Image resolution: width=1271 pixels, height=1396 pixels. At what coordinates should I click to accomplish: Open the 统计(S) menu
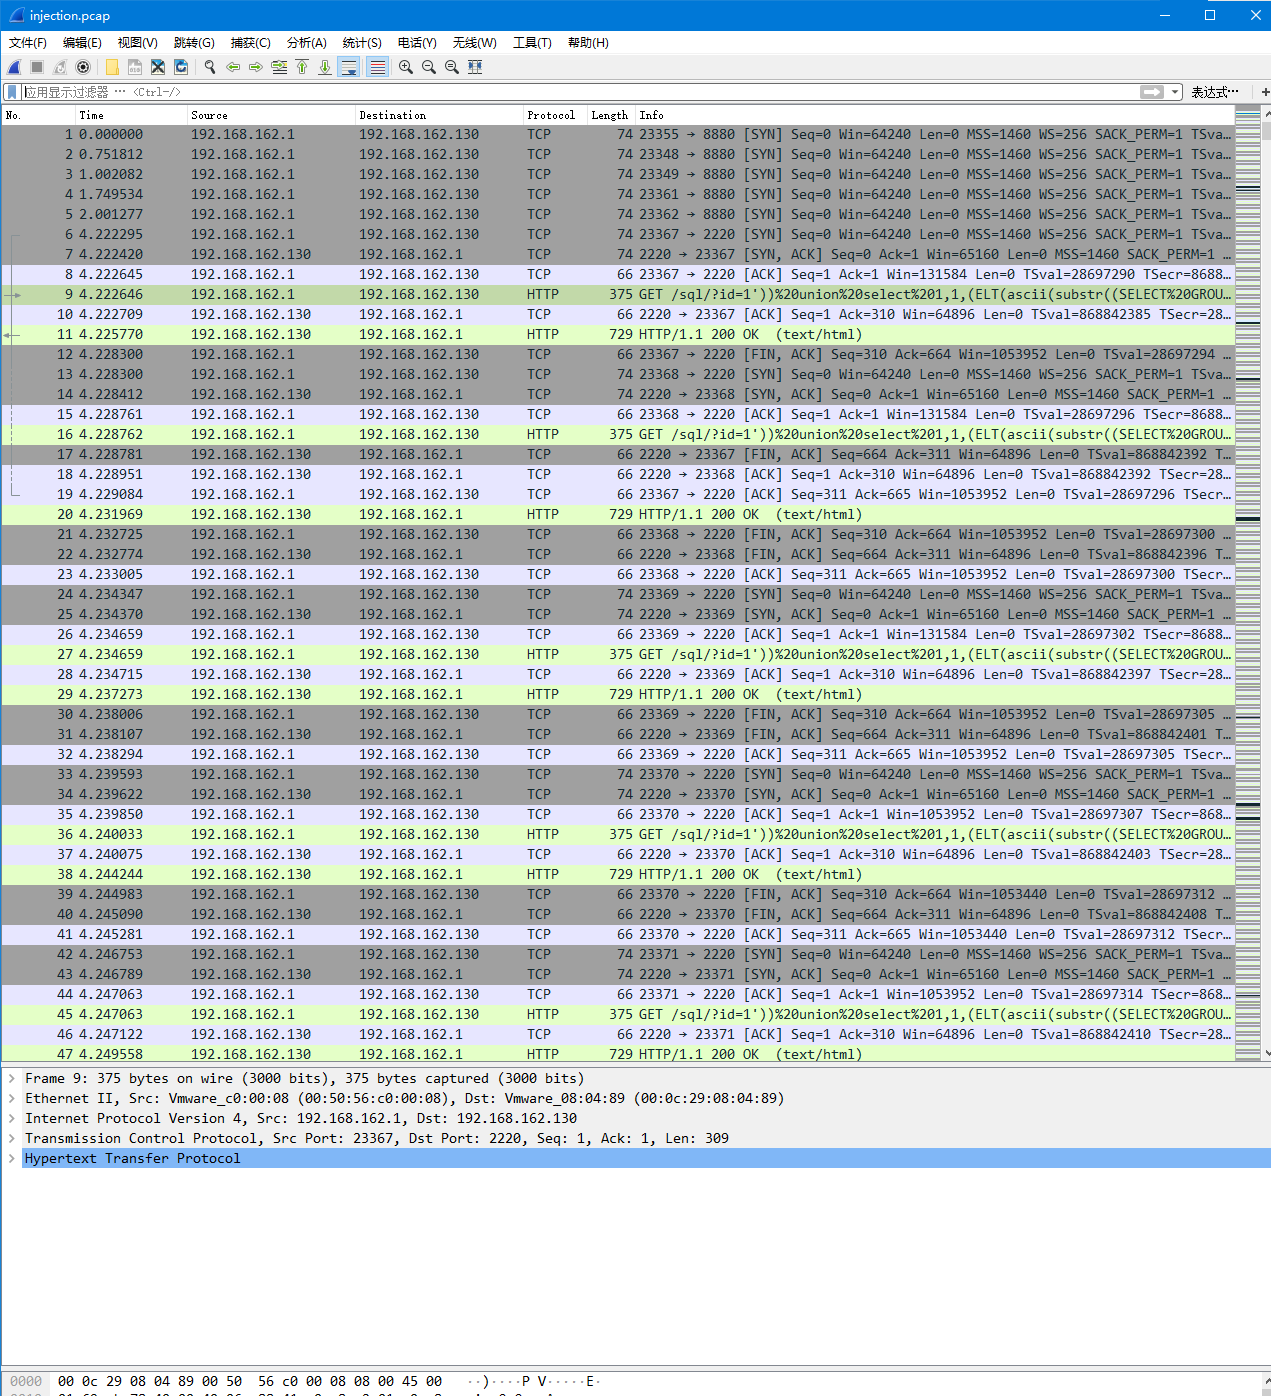(x=362, y=43)
